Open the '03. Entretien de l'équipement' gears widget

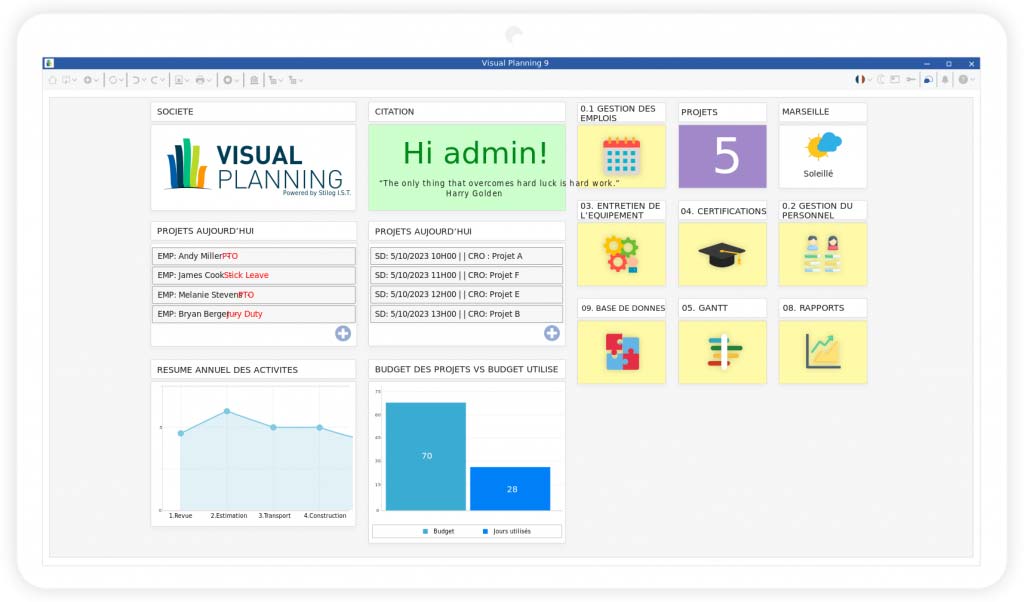click(621, 254)
